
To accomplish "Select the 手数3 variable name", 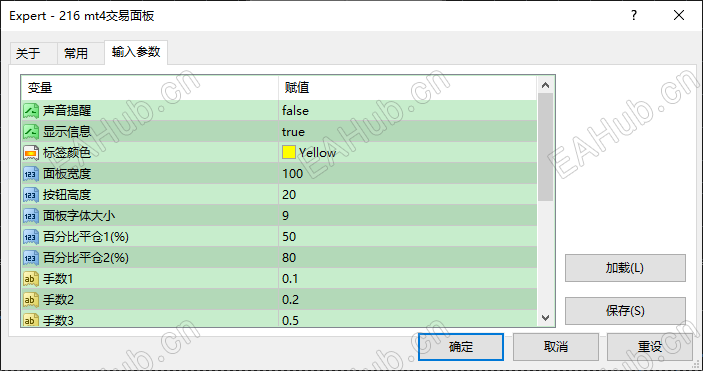I will pyautogui.click(x=58, y=320).
